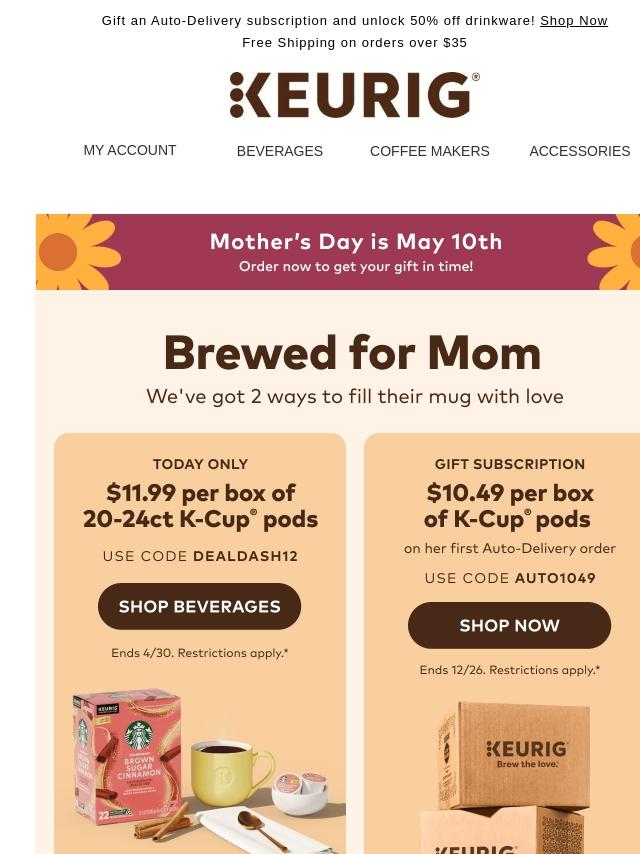
Task: Click the DEALDASH12 promo code text
Action: pyautogui.click(x=245, y=556)
